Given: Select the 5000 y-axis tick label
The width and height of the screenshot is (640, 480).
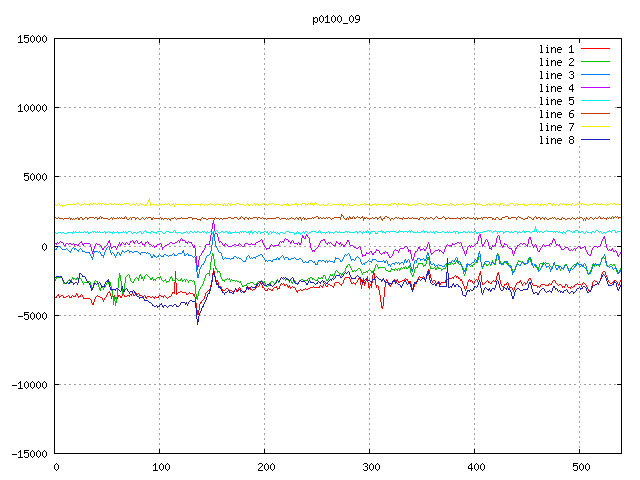Looking at the screenshot, I should tap(34, 177).
